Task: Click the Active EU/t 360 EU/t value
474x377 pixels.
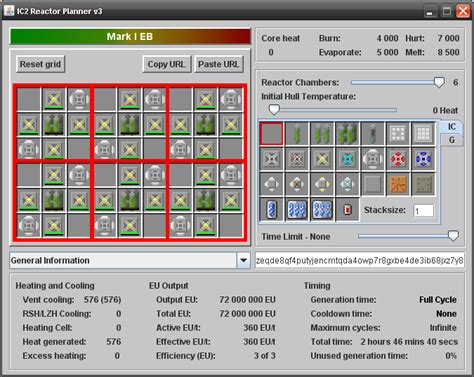Action: point(259,328)
